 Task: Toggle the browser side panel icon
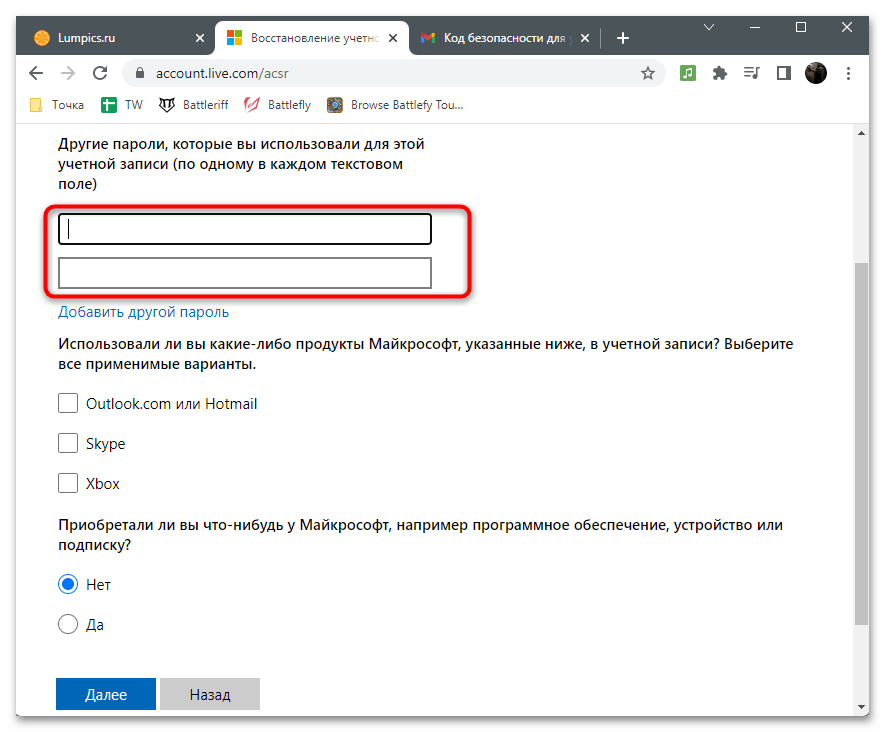coord(783,73)
